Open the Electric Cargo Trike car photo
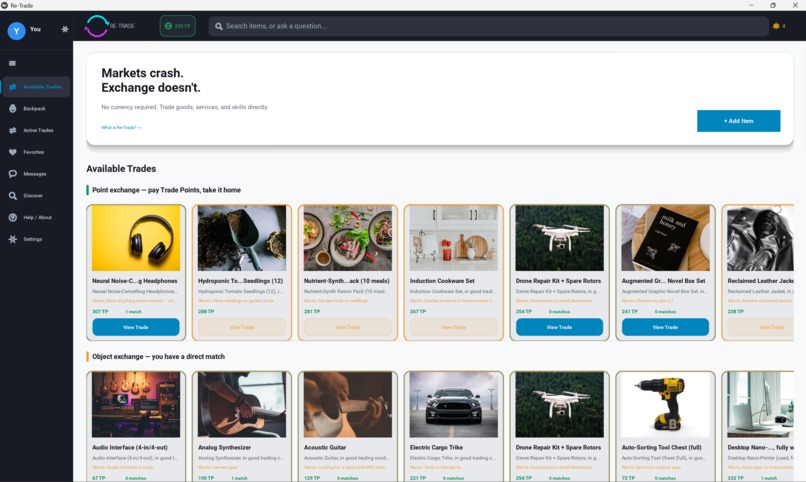 click(454, 404)
